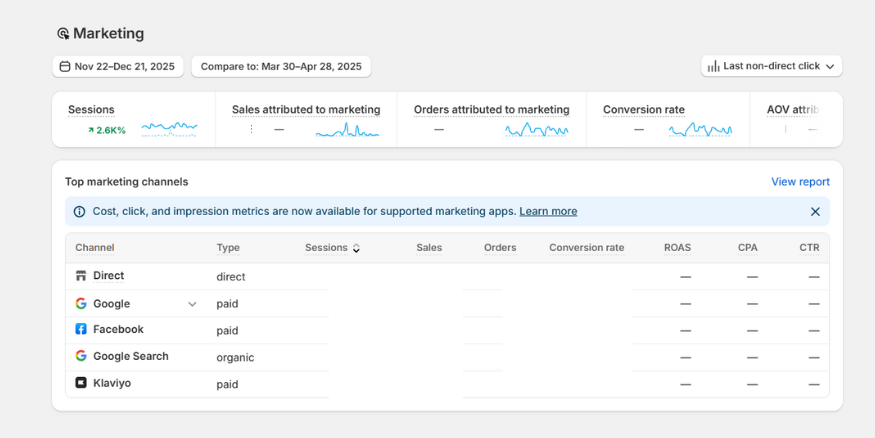Click the Conversion rate column header
This screenshot has height=438, width=875.
click(586, 248)
